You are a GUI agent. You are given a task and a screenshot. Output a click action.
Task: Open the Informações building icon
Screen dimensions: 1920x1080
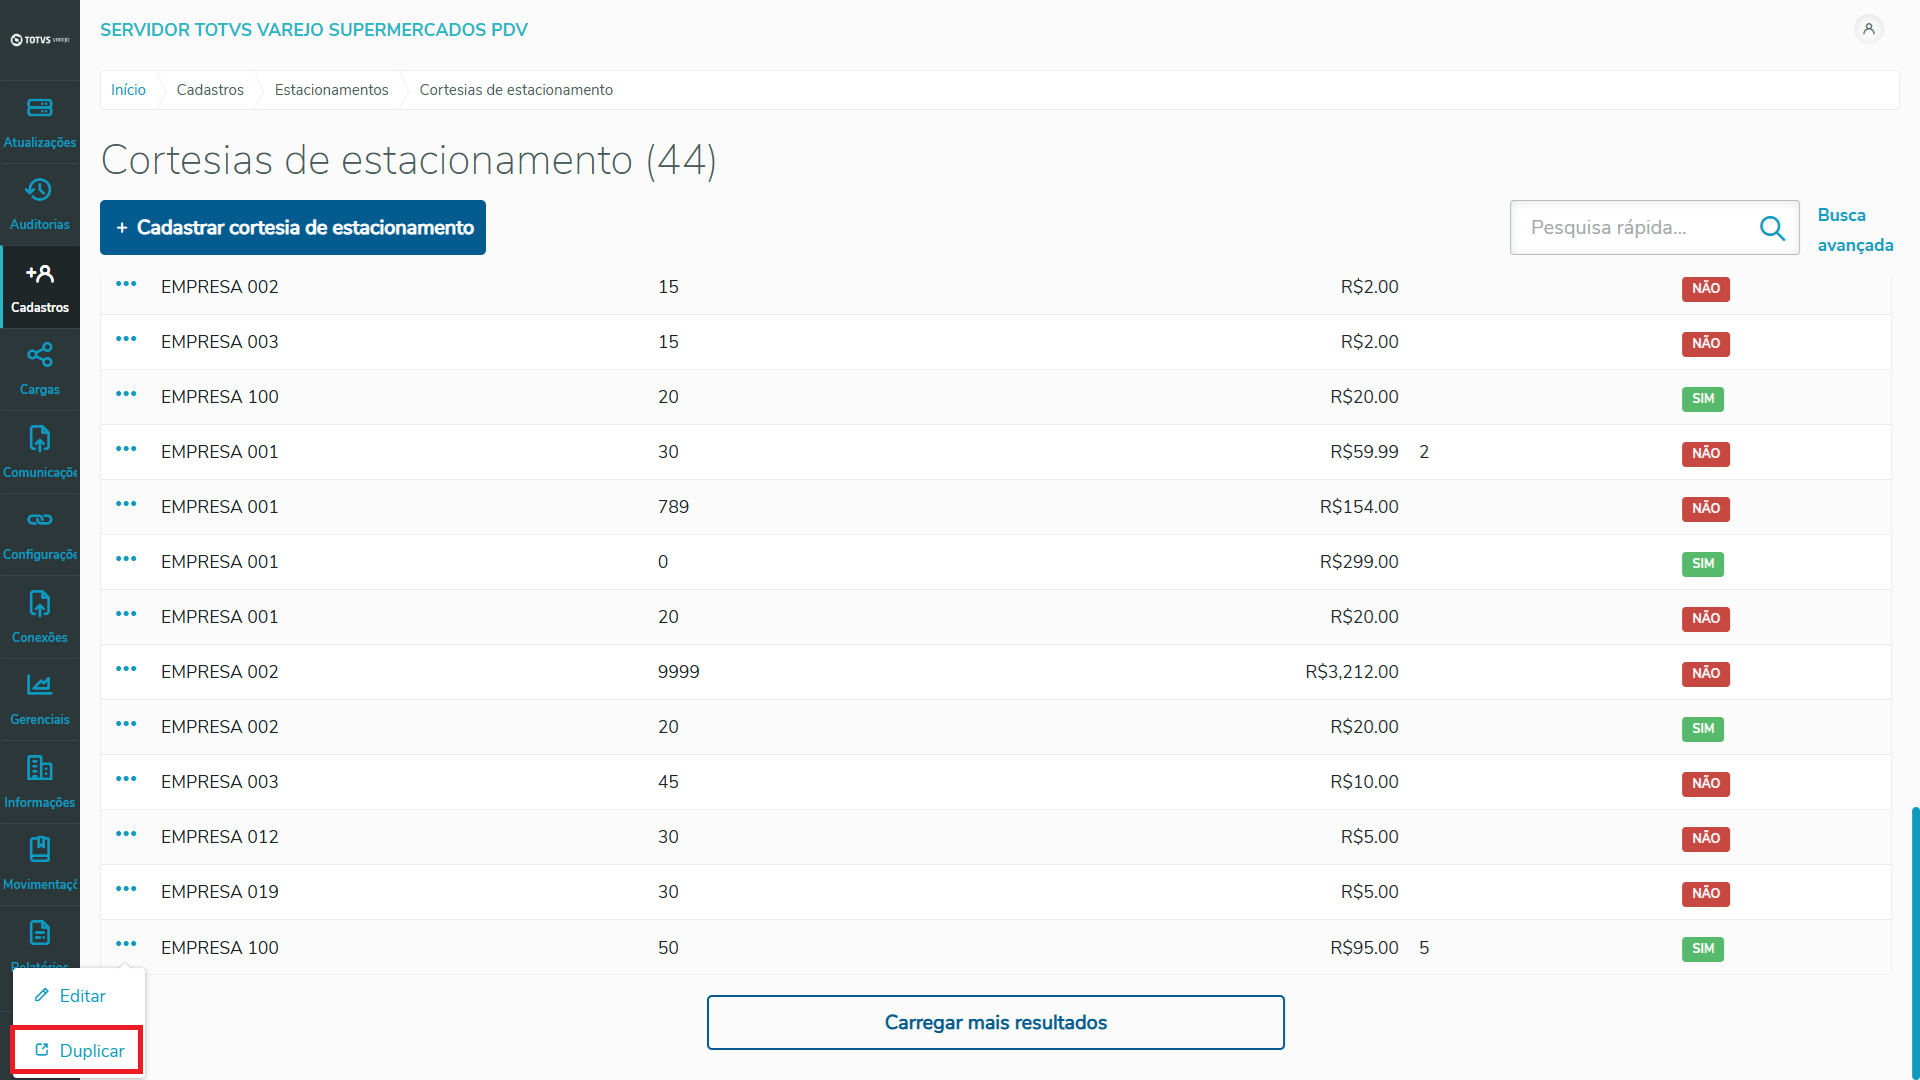point(40,768)
